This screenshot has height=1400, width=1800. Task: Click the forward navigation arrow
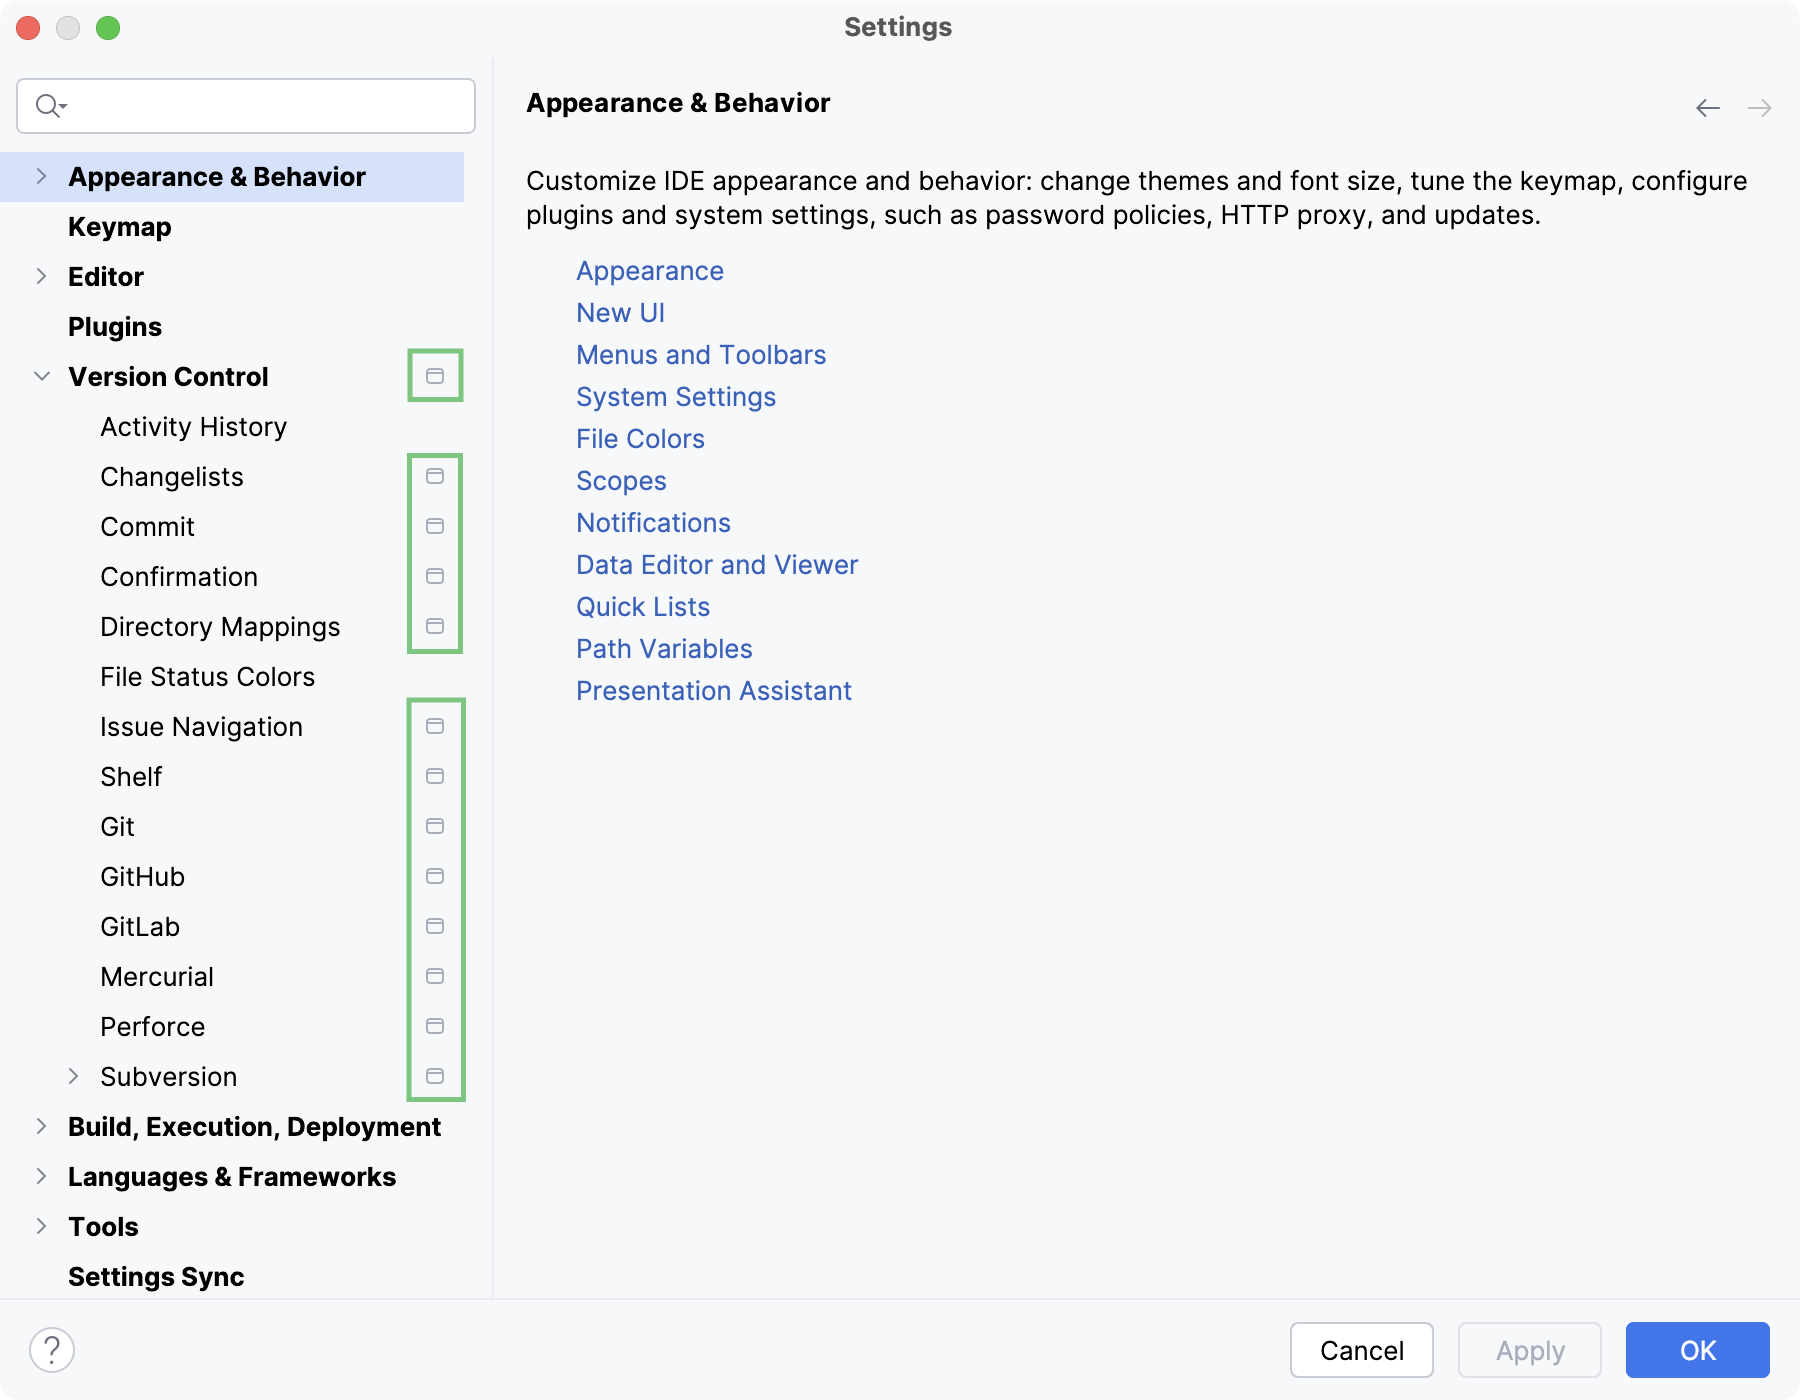(1760, 107)
